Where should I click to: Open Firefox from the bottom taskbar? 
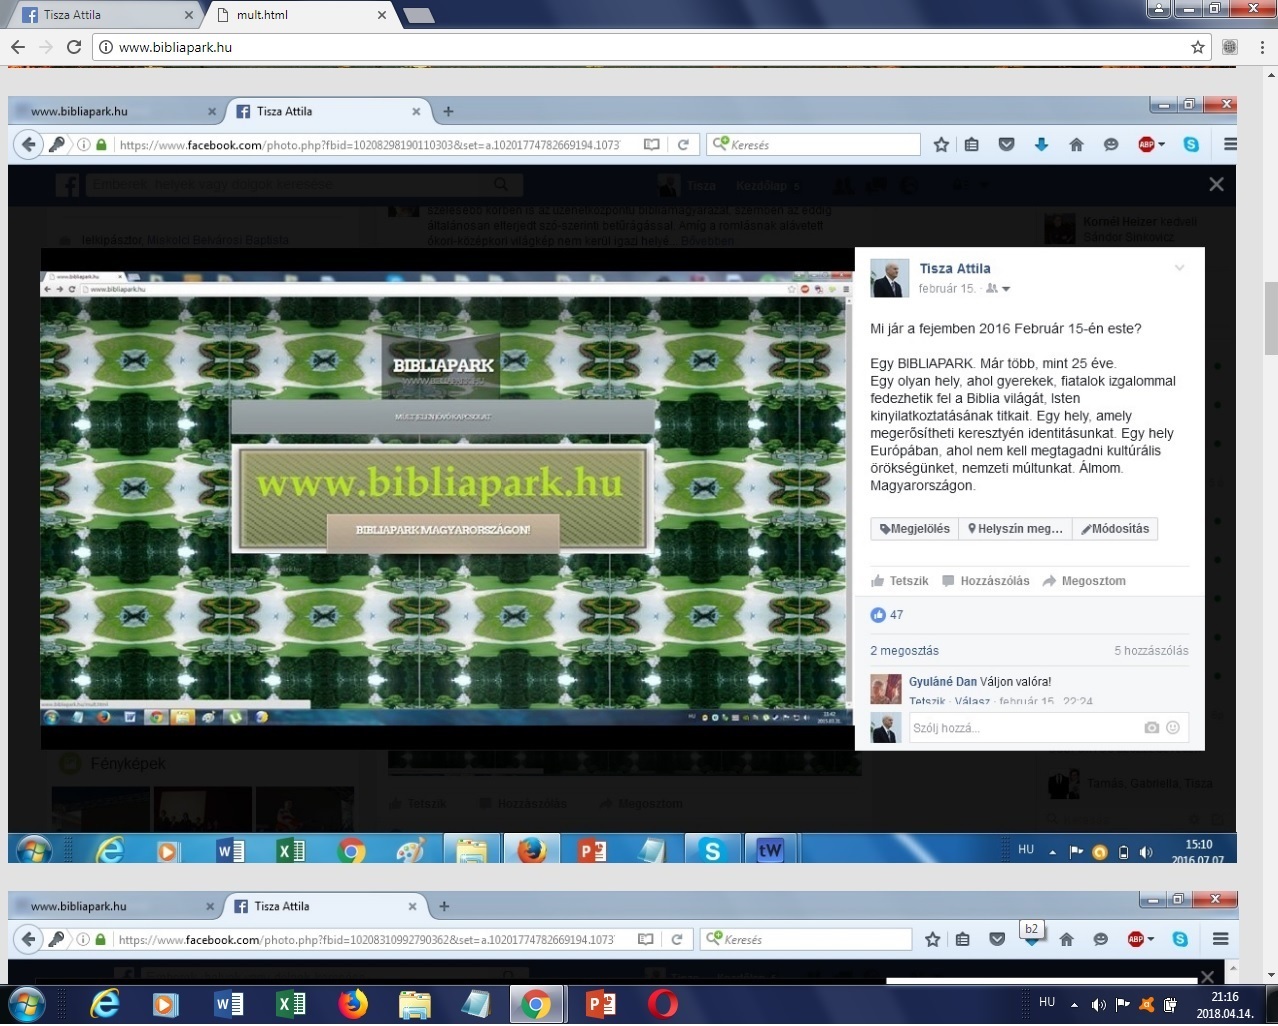(353, 1004)
